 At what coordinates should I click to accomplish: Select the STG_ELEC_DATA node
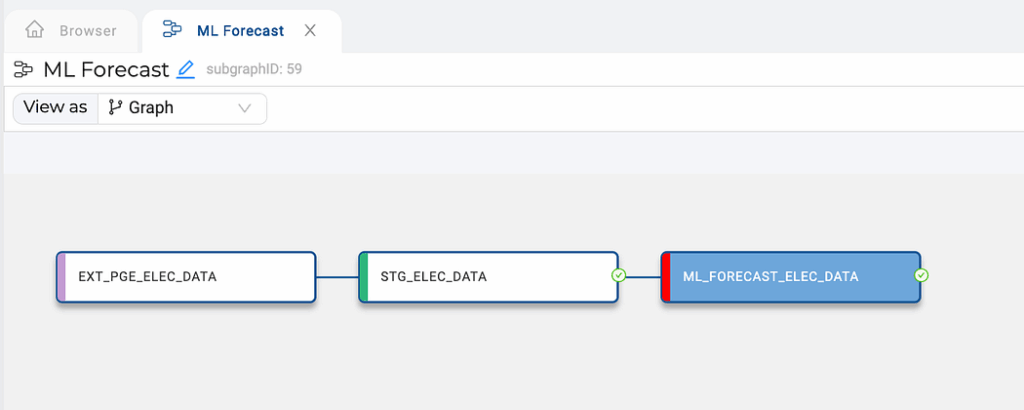pos(488,277)
